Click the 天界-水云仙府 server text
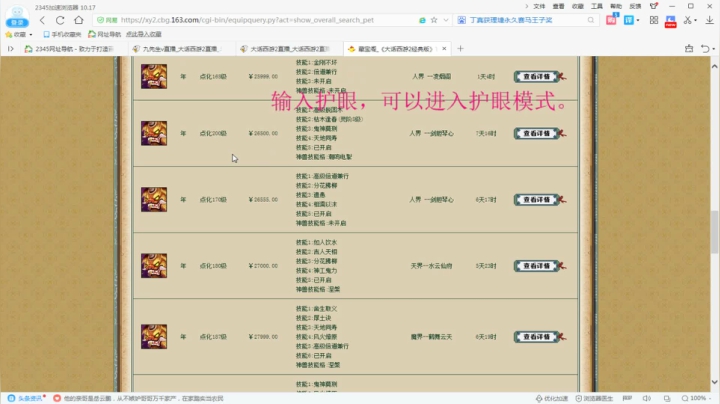Image resolution: width=720 pixels, height=404 pixels. click(431, 266)
